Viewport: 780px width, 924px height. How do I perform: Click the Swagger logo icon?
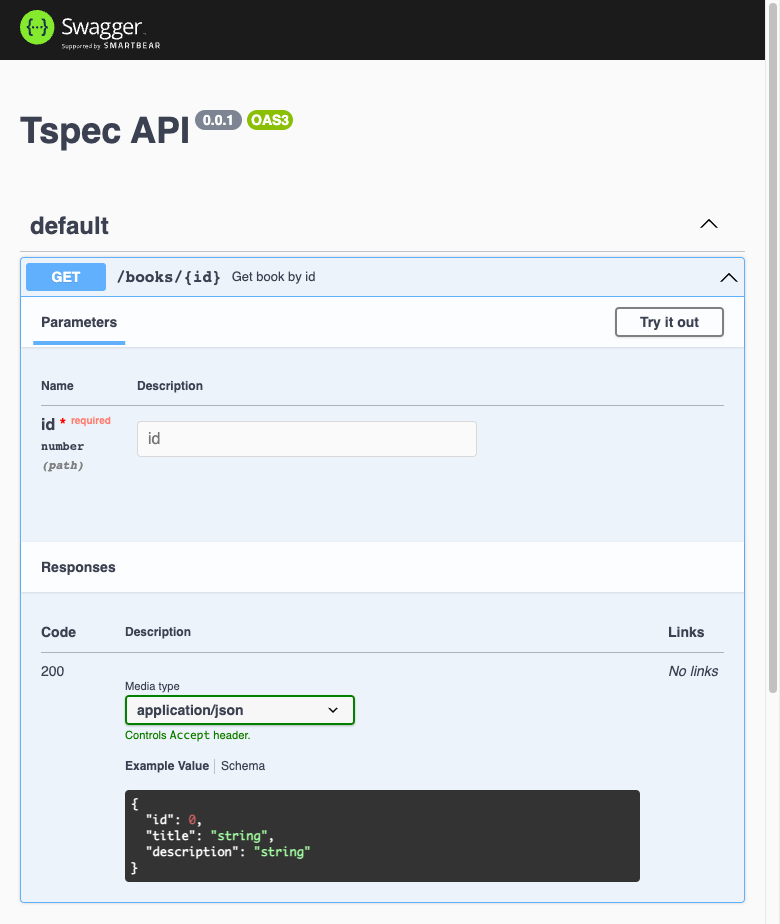36,27
